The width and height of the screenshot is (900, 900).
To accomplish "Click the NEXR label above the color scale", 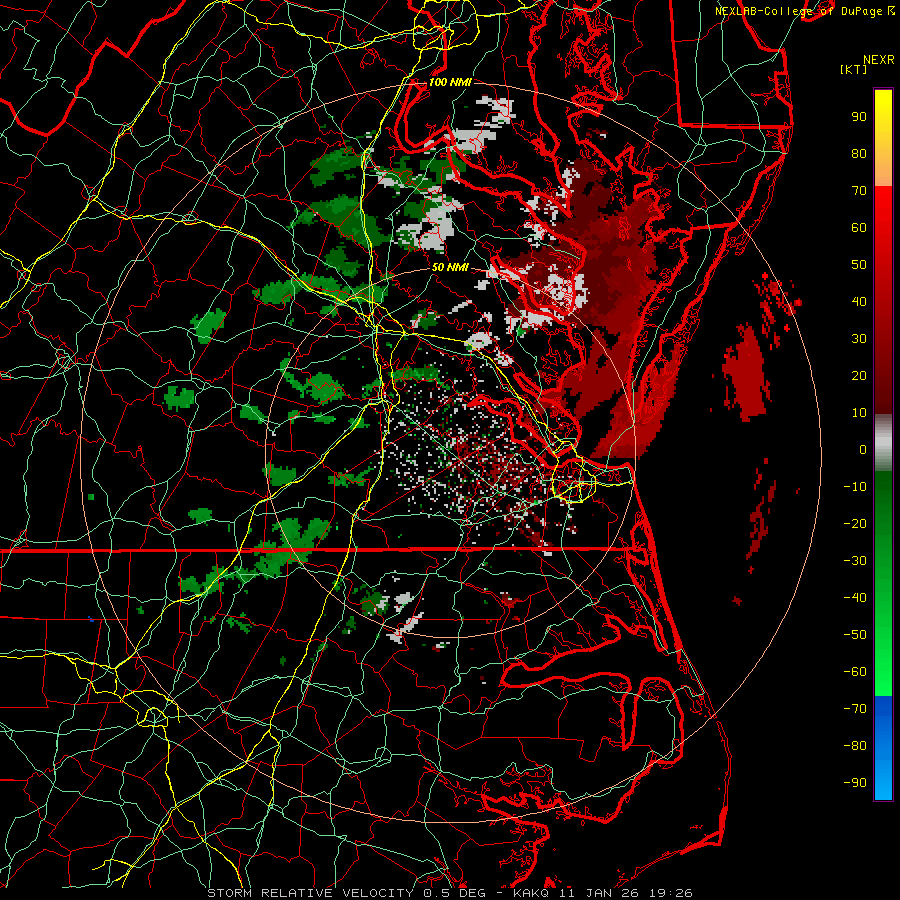I will 879,60.
